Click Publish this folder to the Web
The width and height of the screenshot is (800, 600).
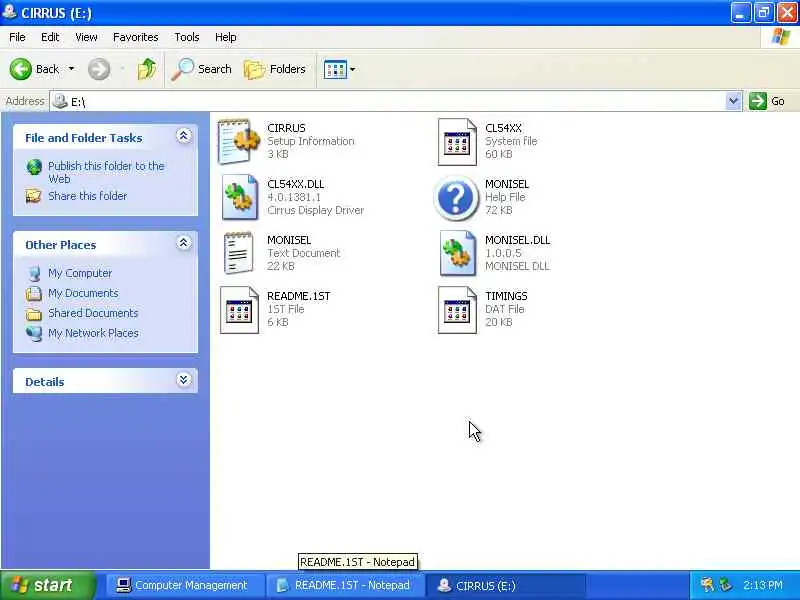pyautogui.click(x=106, y=172)
